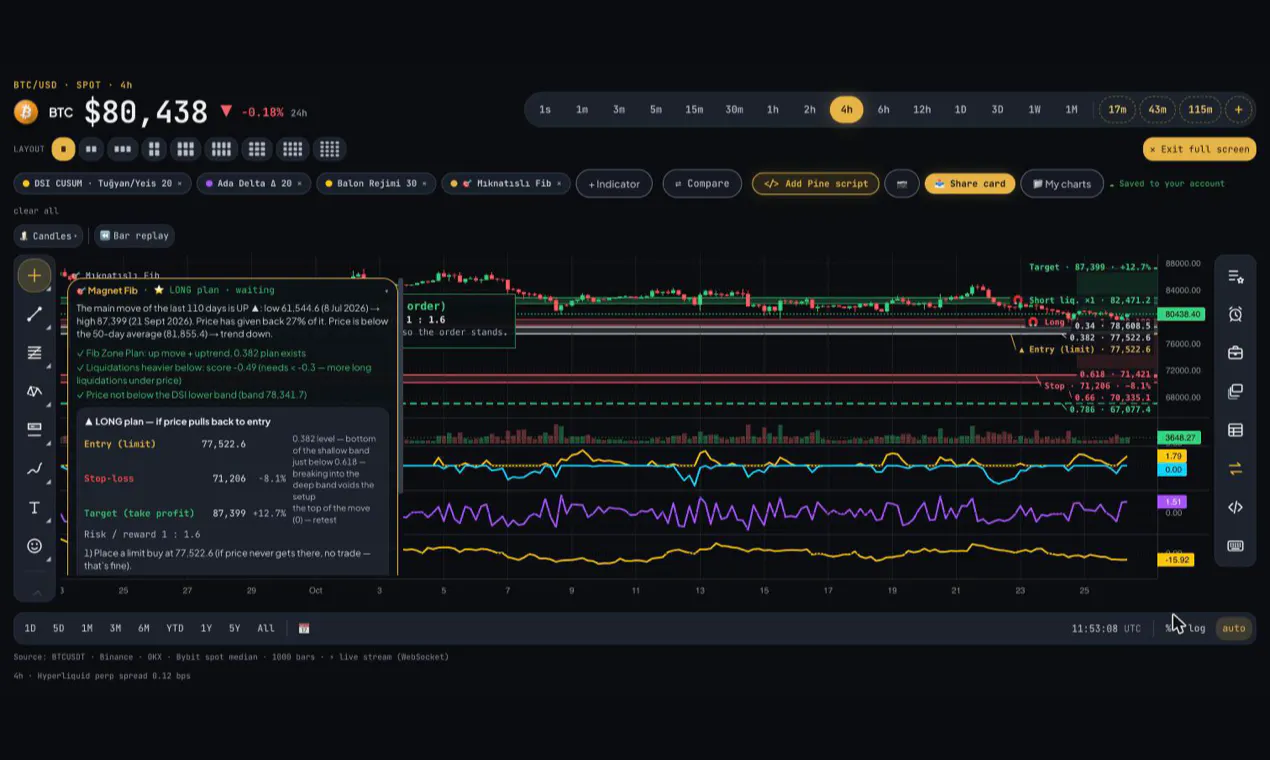Viewport: 1270px width, 760px height.
Task: Select the crosshair cursor tool
Action: (x=34, y=275)
